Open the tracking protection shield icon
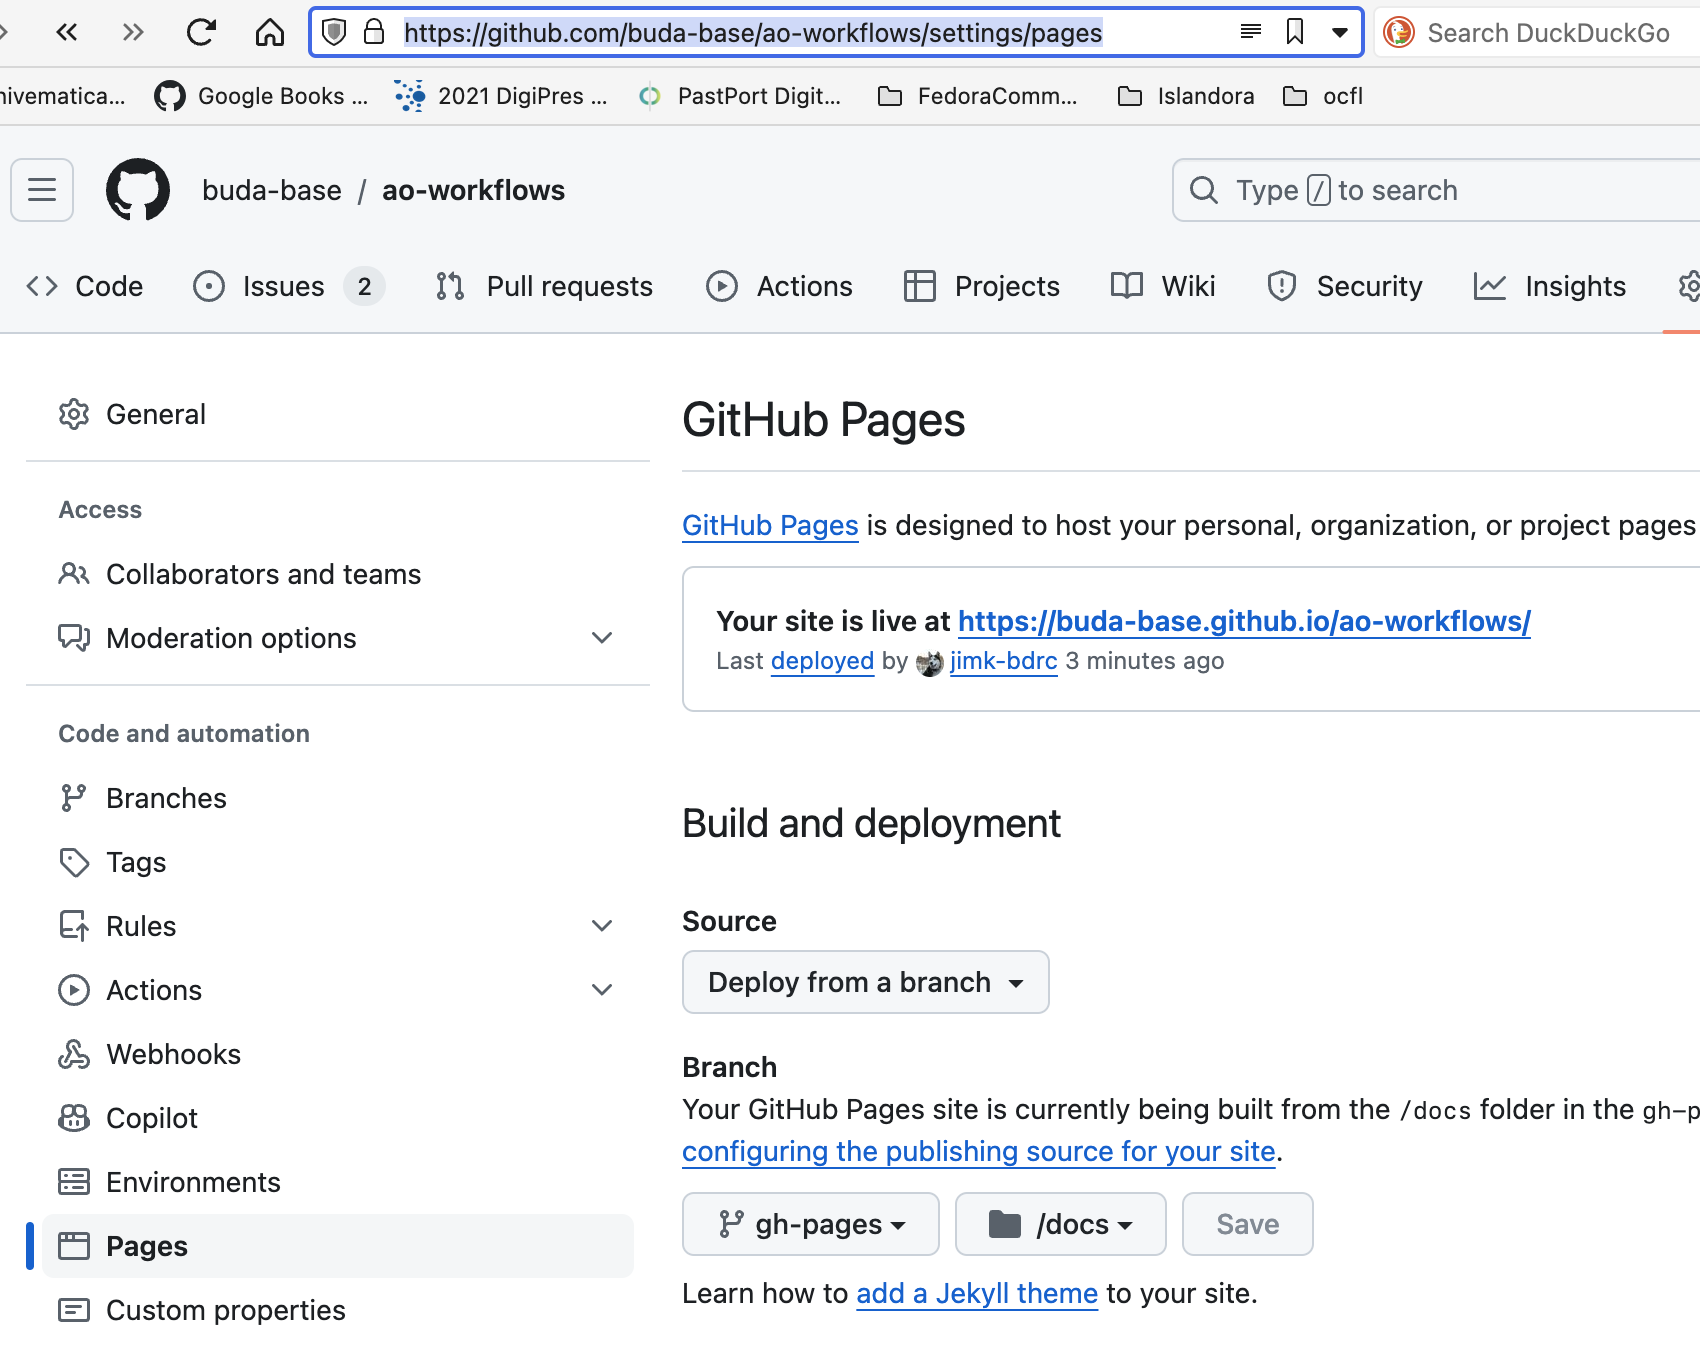 pyautogui.click(x=333, y=31)
